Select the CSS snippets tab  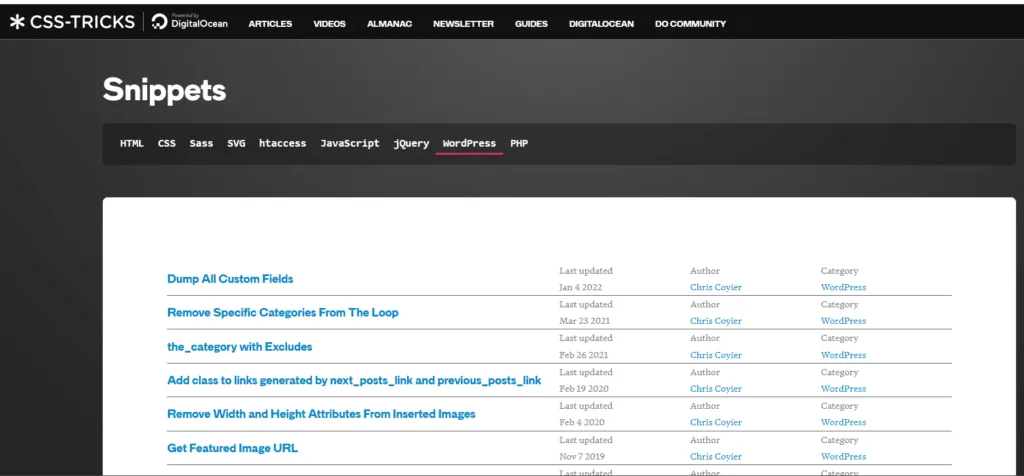point(167,144)
